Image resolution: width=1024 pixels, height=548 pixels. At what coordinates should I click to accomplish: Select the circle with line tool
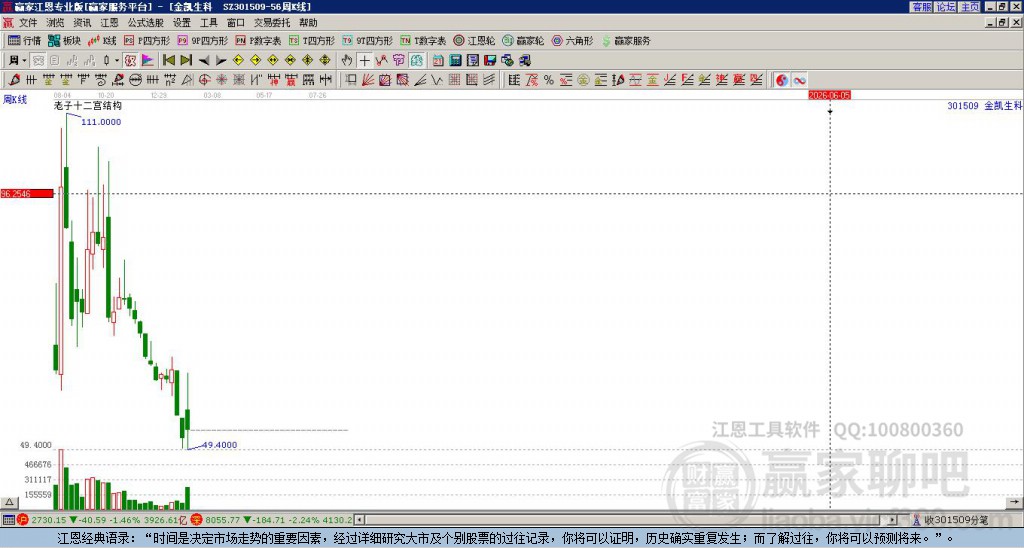click(135, 80)
